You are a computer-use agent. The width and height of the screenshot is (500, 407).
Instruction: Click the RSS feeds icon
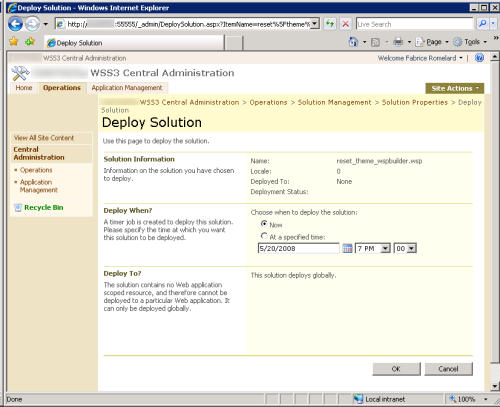pos(375,42)
